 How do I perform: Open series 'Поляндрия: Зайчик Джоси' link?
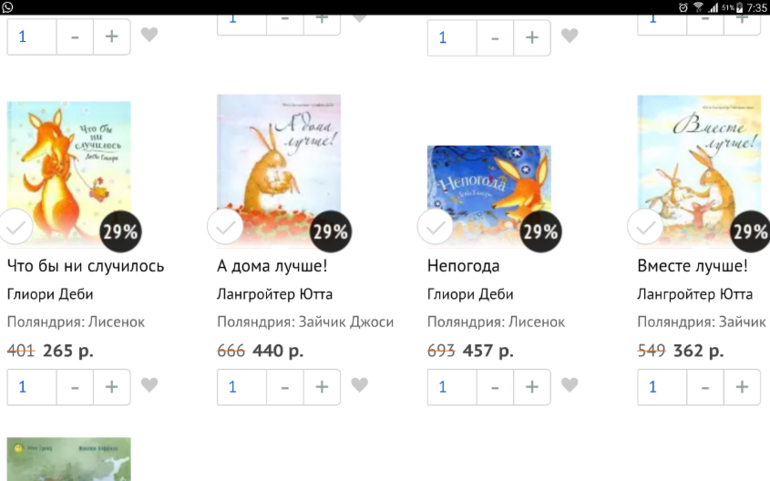pos(305,322)
